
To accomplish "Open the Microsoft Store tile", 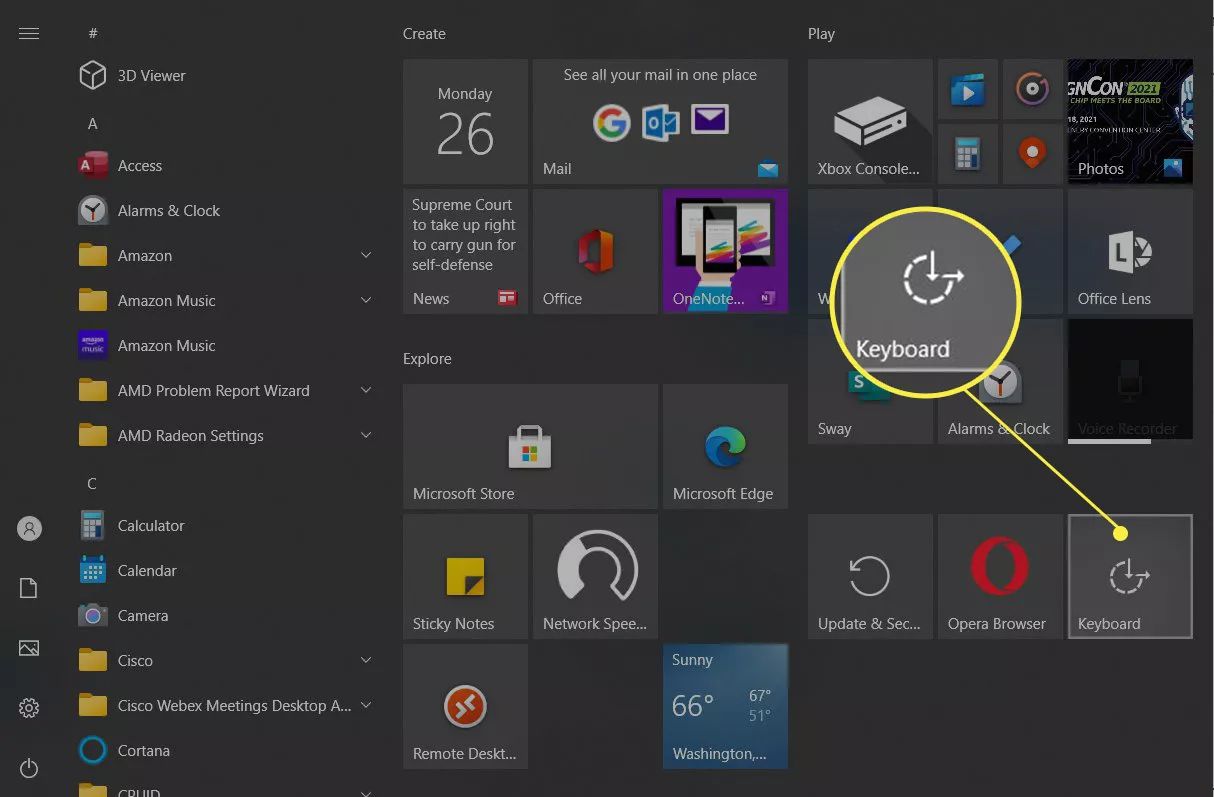I will 530,446.
